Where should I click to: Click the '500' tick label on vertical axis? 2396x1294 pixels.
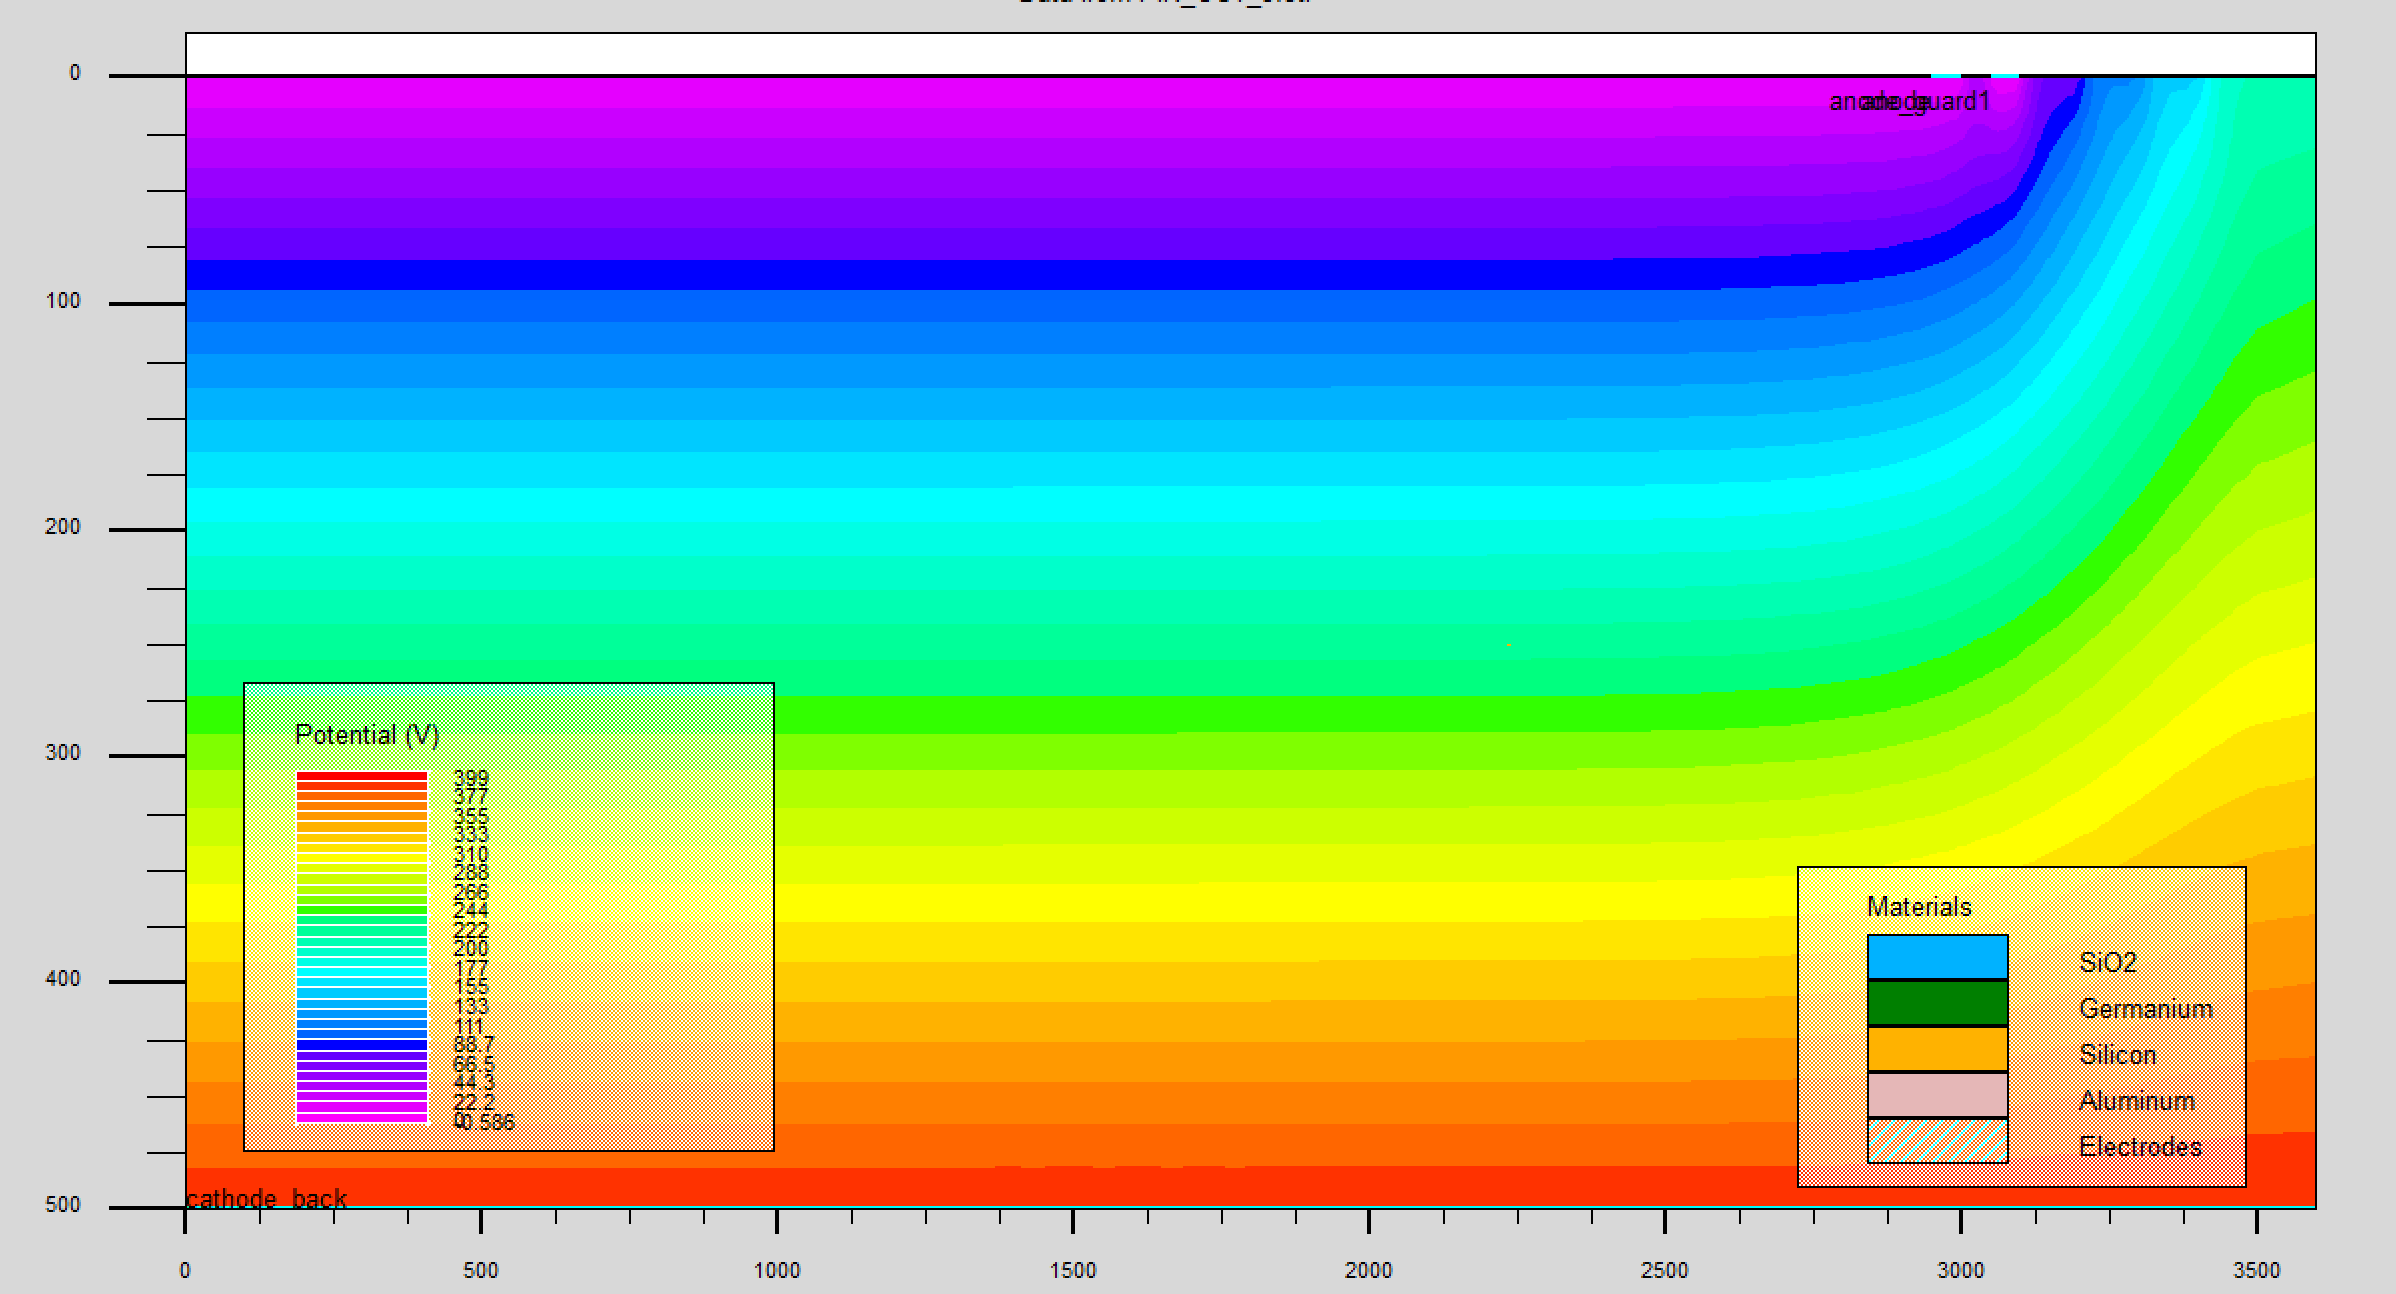click(63, 1205)
